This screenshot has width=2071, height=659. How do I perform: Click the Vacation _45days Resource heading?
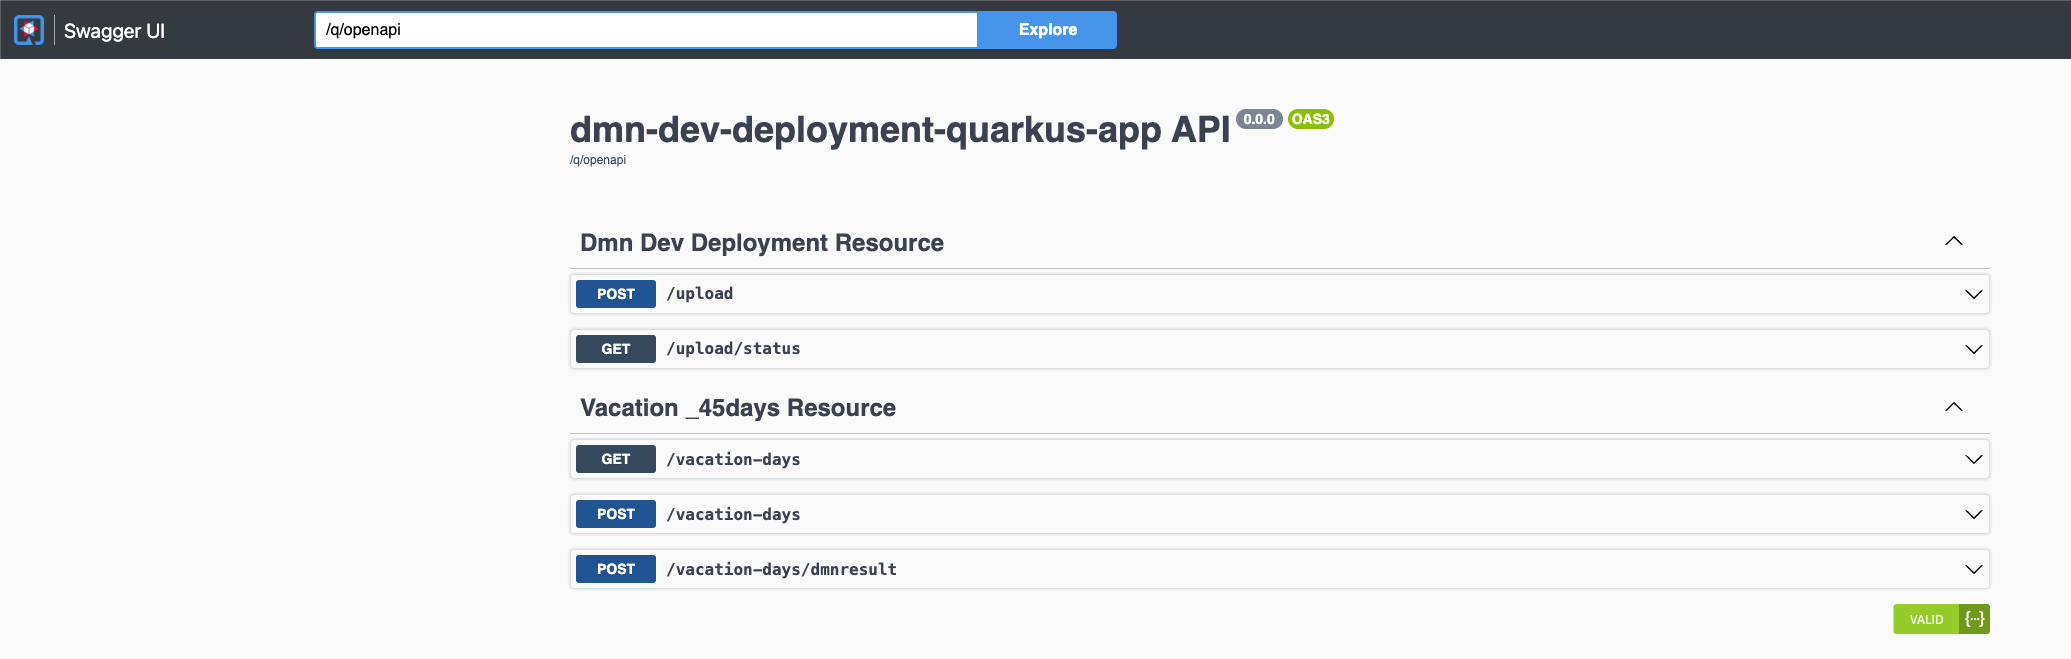tap(738, 408)
